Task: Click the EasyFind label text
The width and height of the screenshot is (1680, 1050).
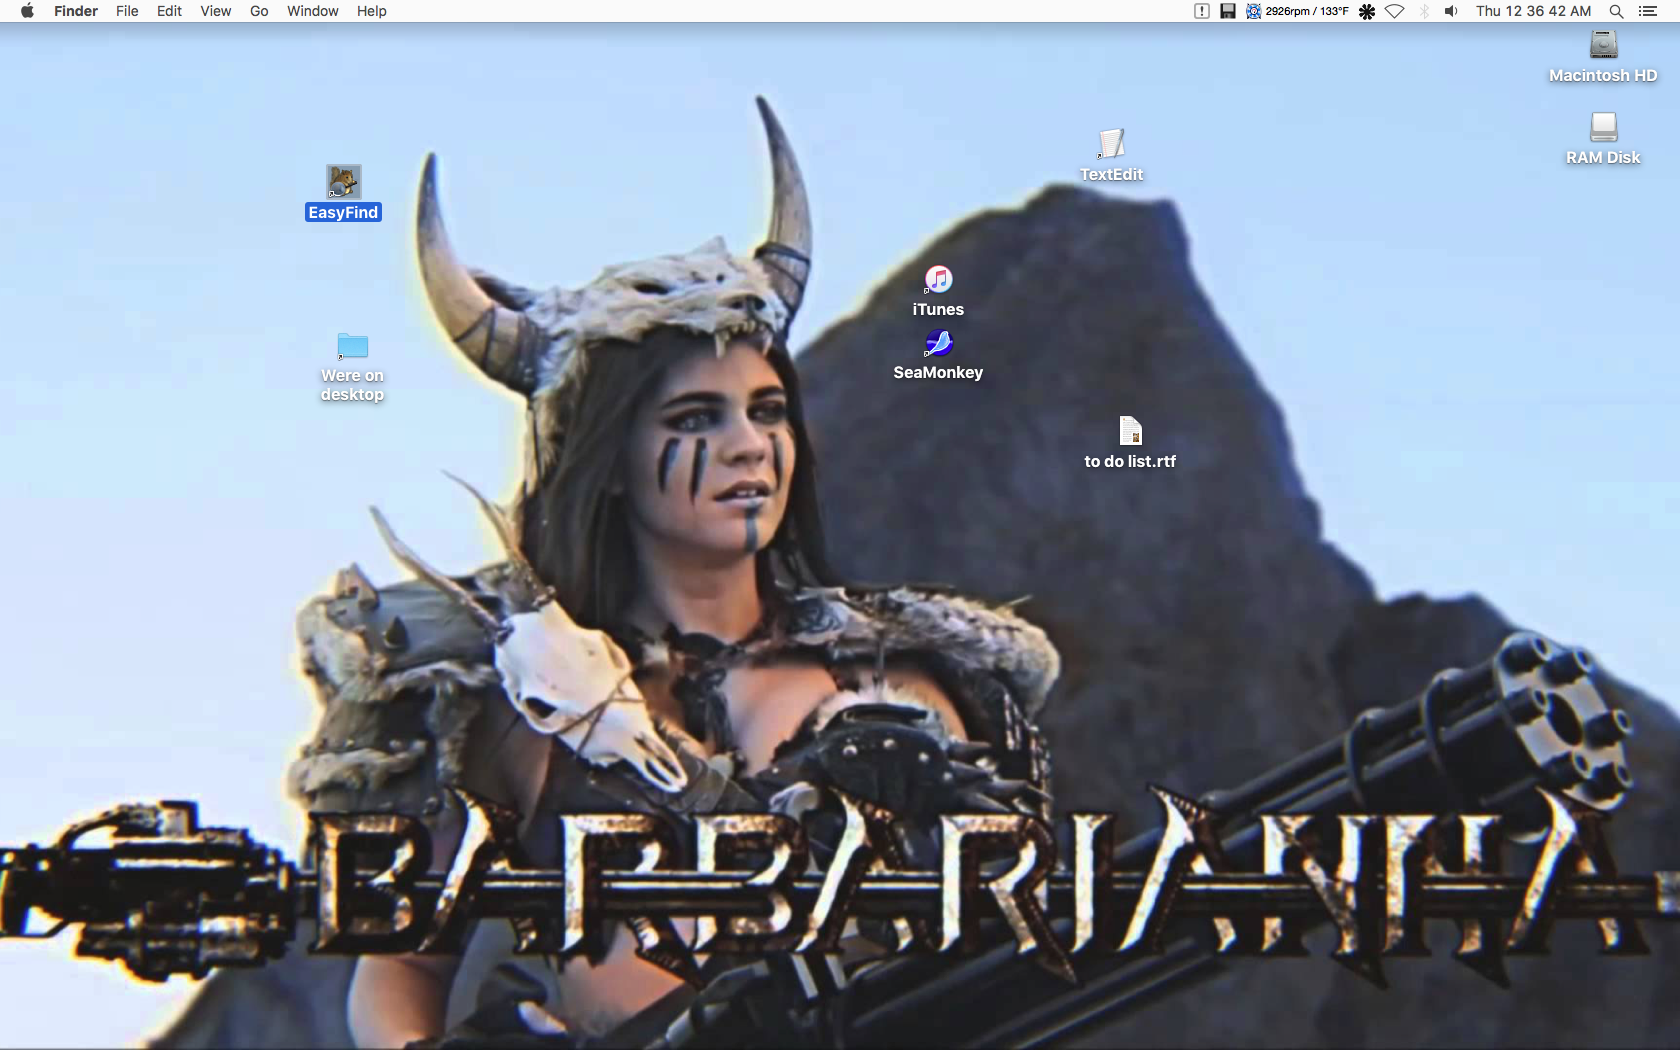Action: (343, 212)
